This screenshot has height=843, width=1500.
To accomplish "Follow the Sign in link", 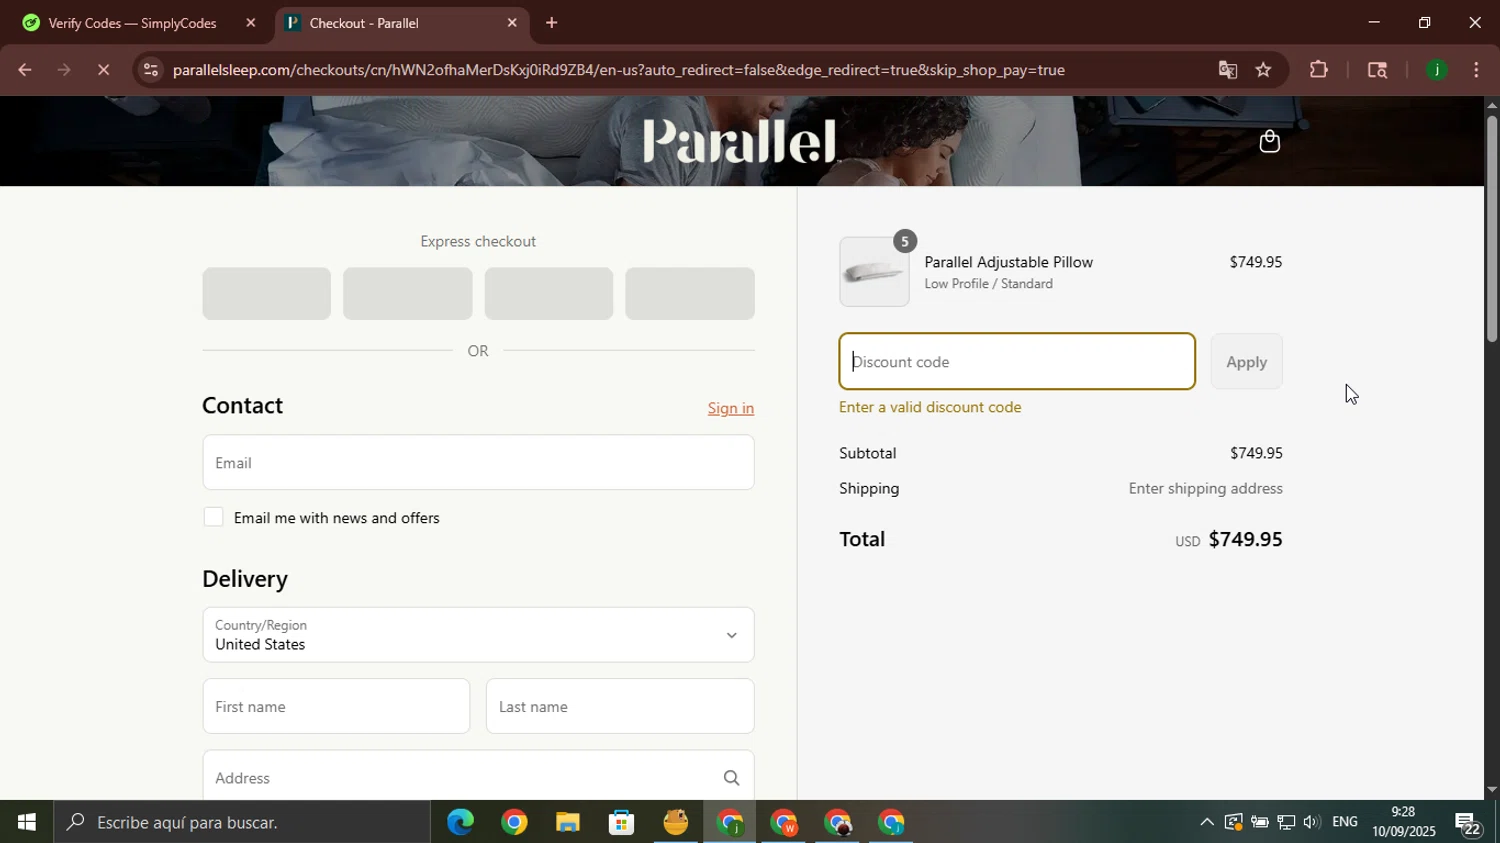I will click(x=731, y=408).
